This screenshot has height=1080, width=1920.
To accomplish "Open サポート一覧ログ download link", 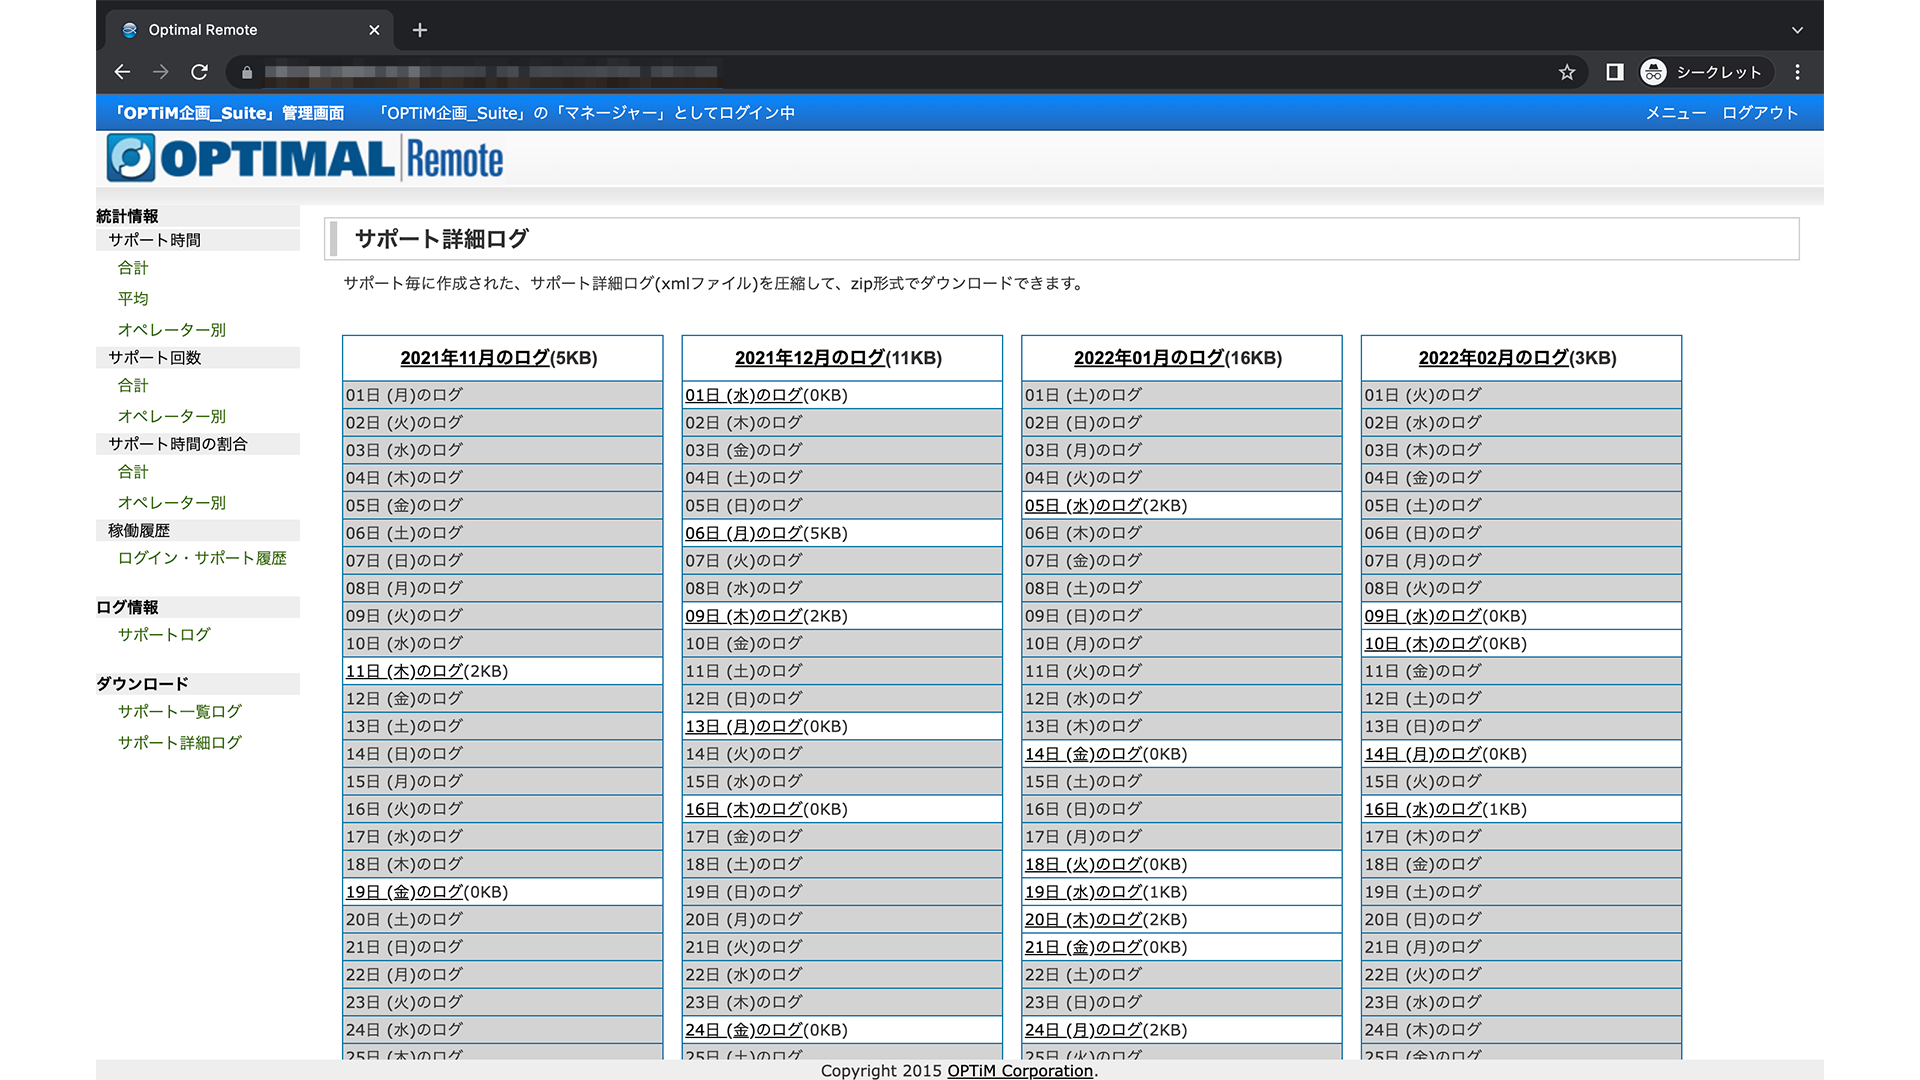I will pyautogui.click(x=180, y=712).
